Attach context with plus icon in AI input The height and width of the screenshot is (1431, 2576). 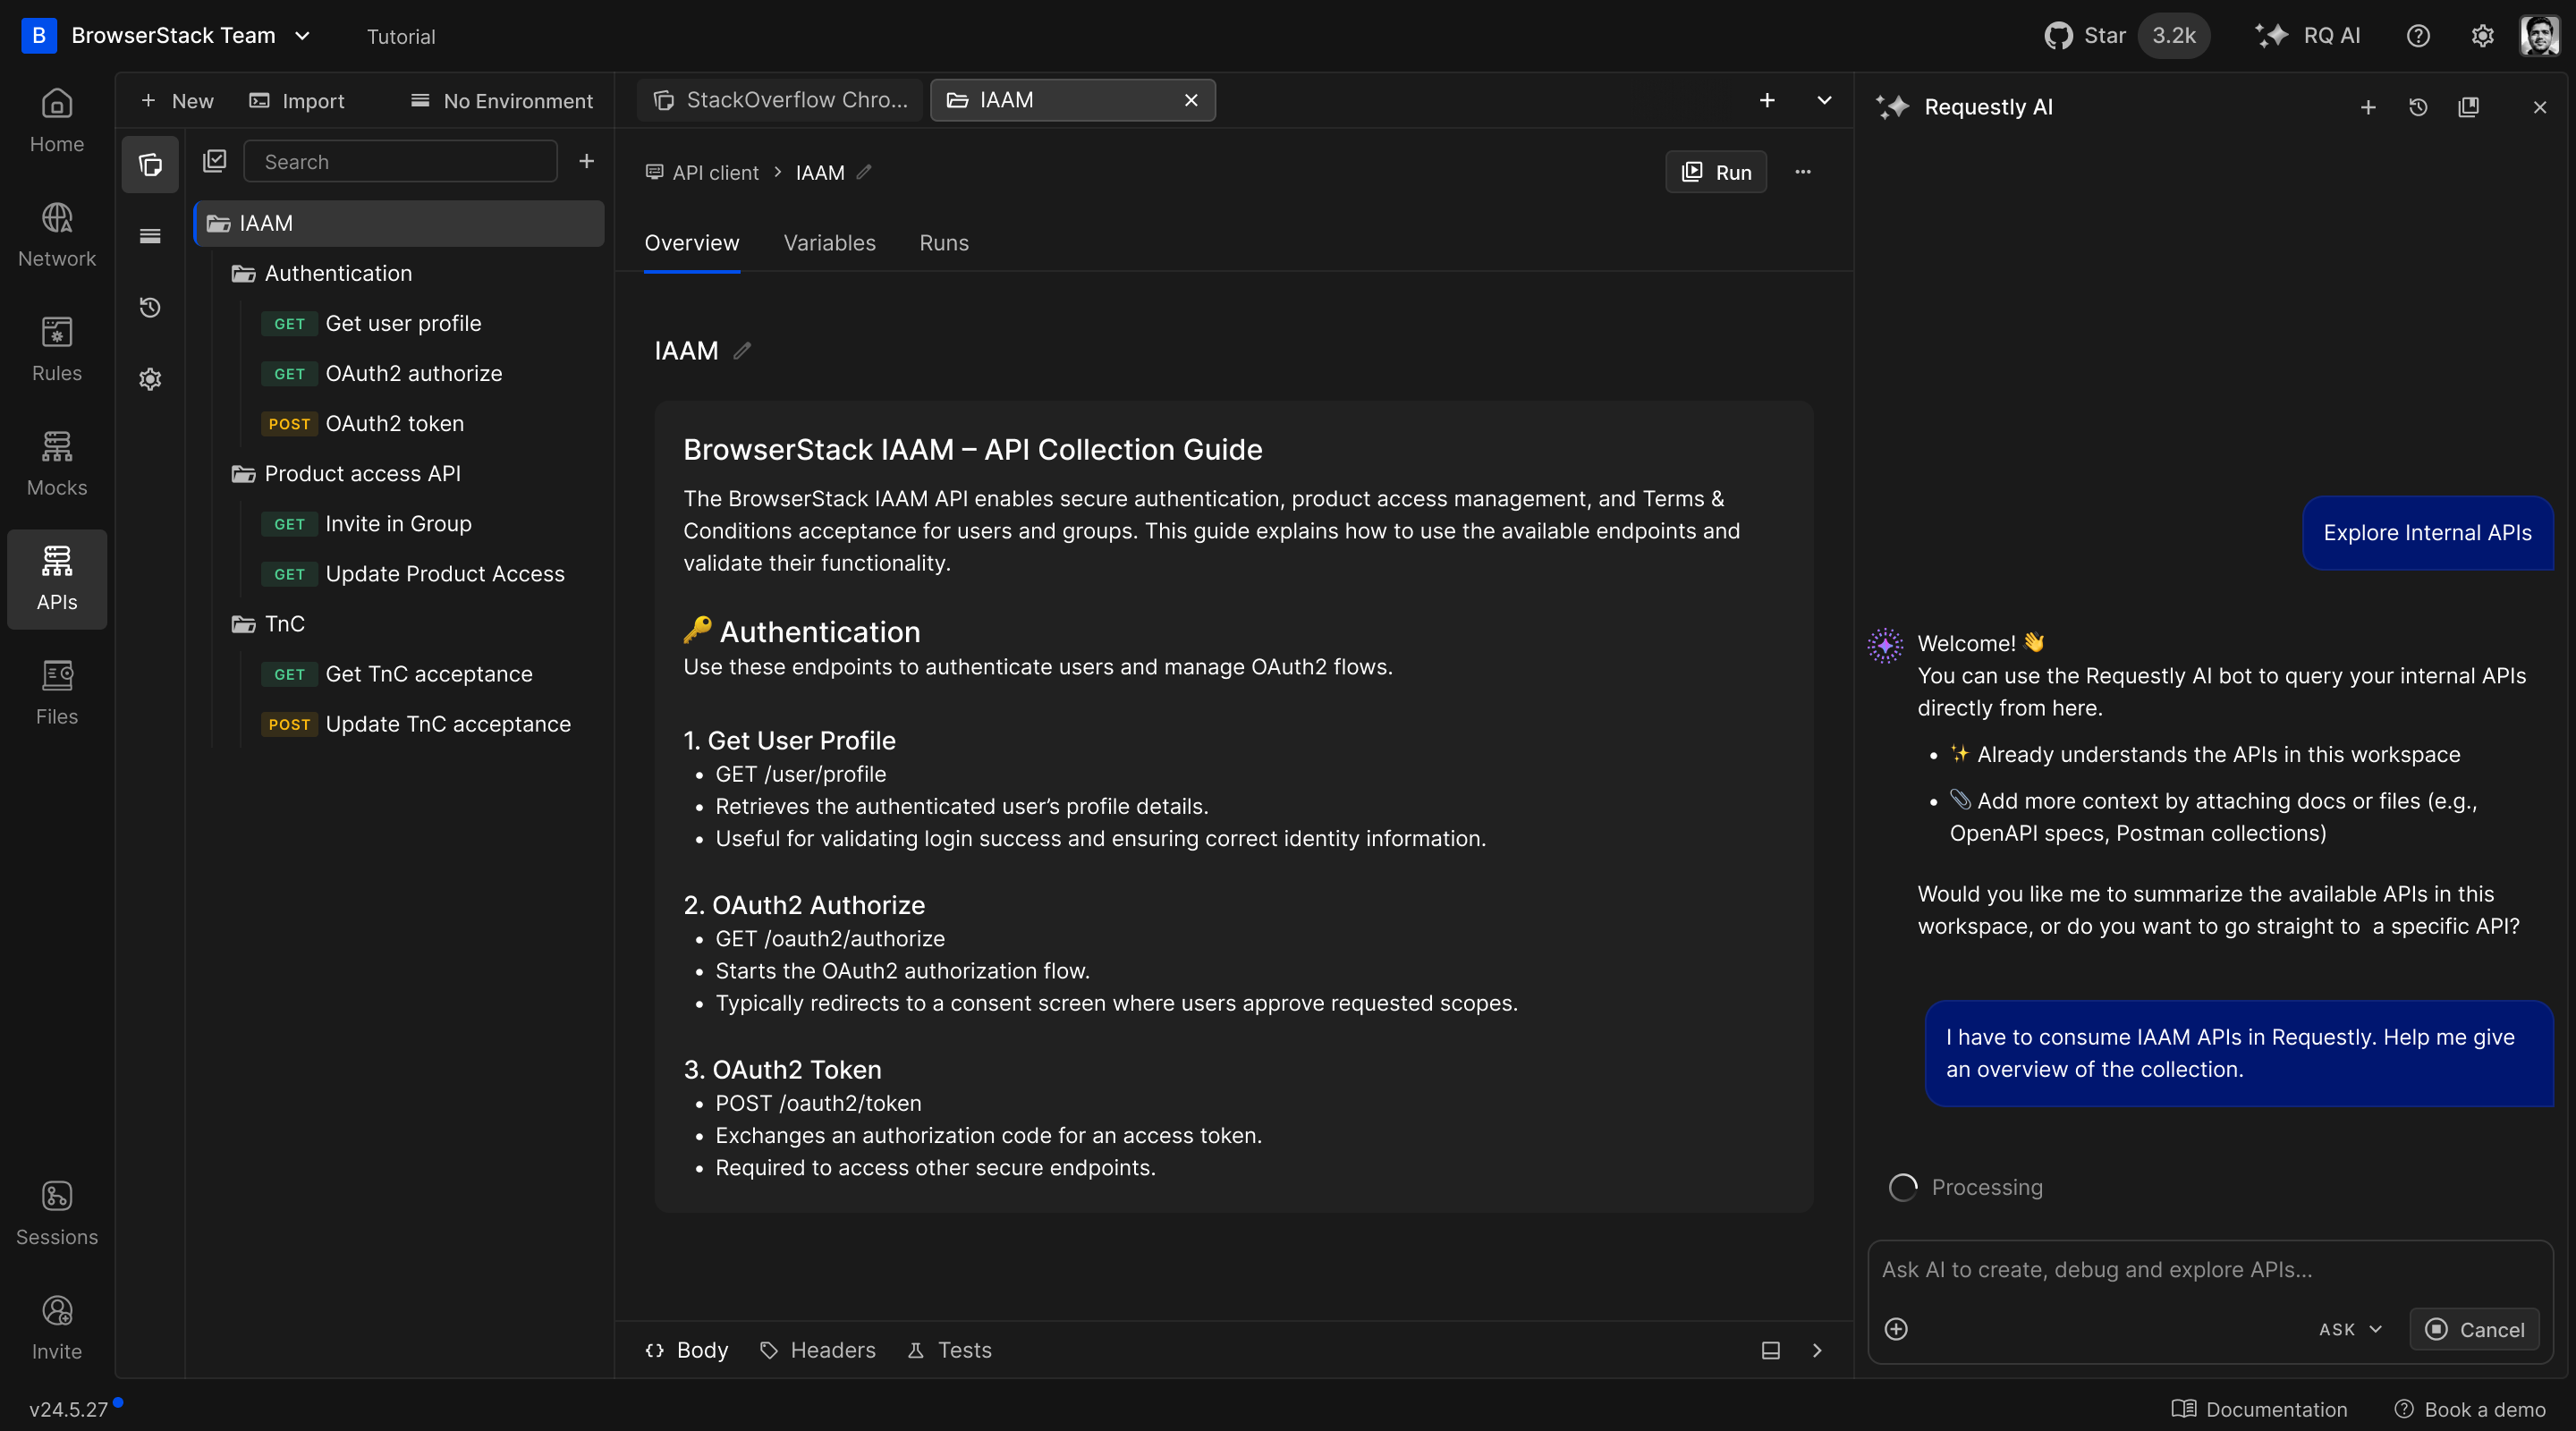[1896, 1329]
